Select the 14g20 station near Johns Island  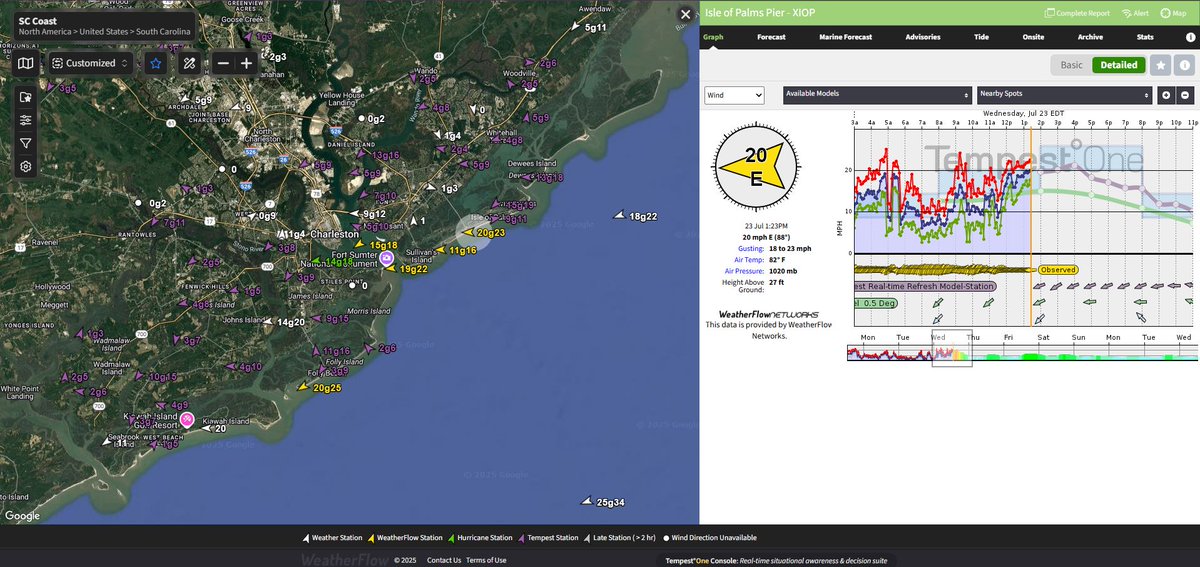pyautogui.click(x=286, y=322)
